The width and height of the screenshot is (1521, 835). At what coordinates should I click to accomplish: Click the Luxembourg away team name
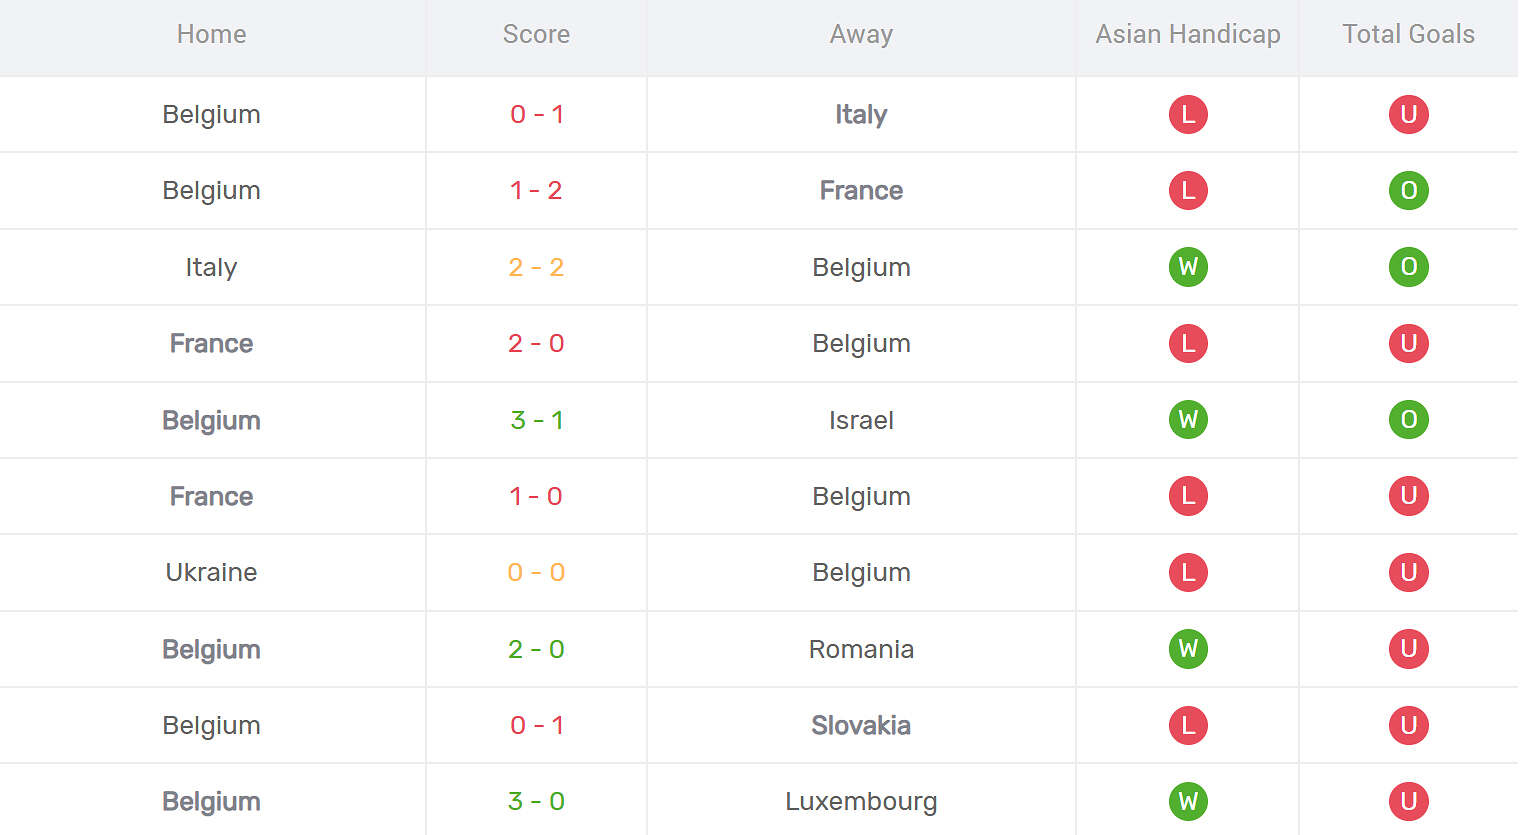click(x=861, y=801)
